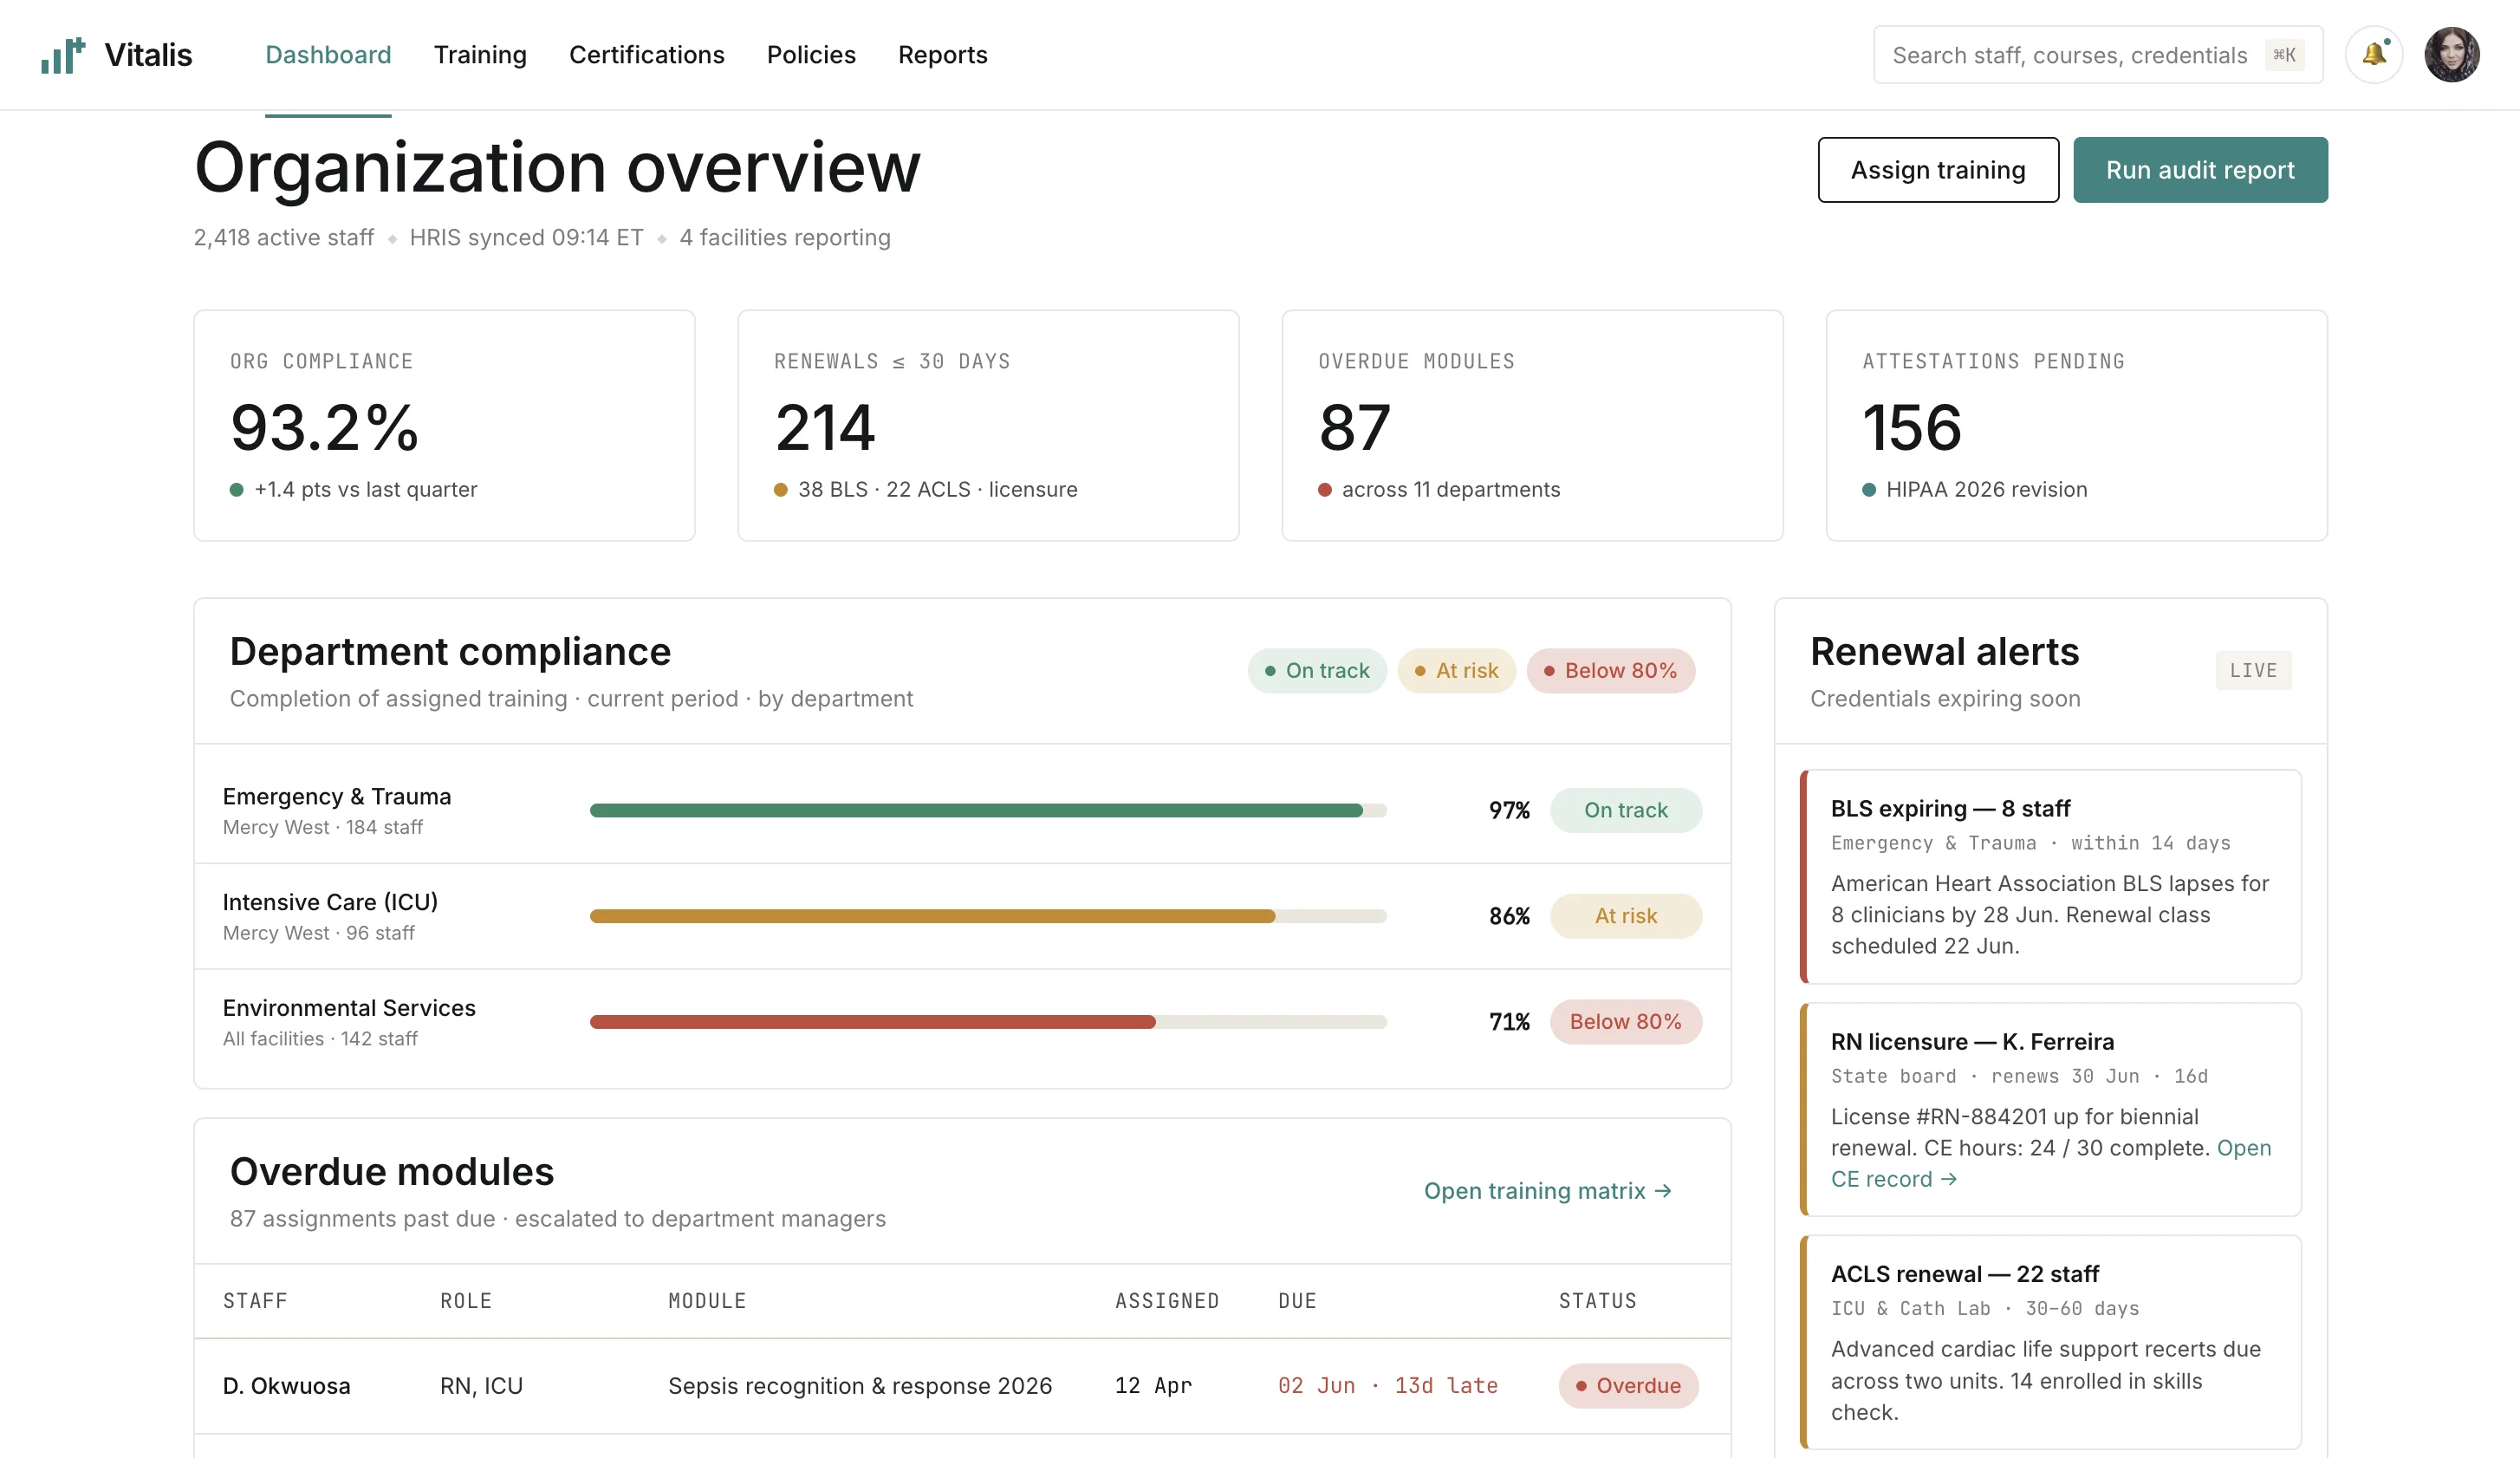Click the HRIS synced 09:14 ET text
Screen dimensions: 2520x1458
point(526,238)
